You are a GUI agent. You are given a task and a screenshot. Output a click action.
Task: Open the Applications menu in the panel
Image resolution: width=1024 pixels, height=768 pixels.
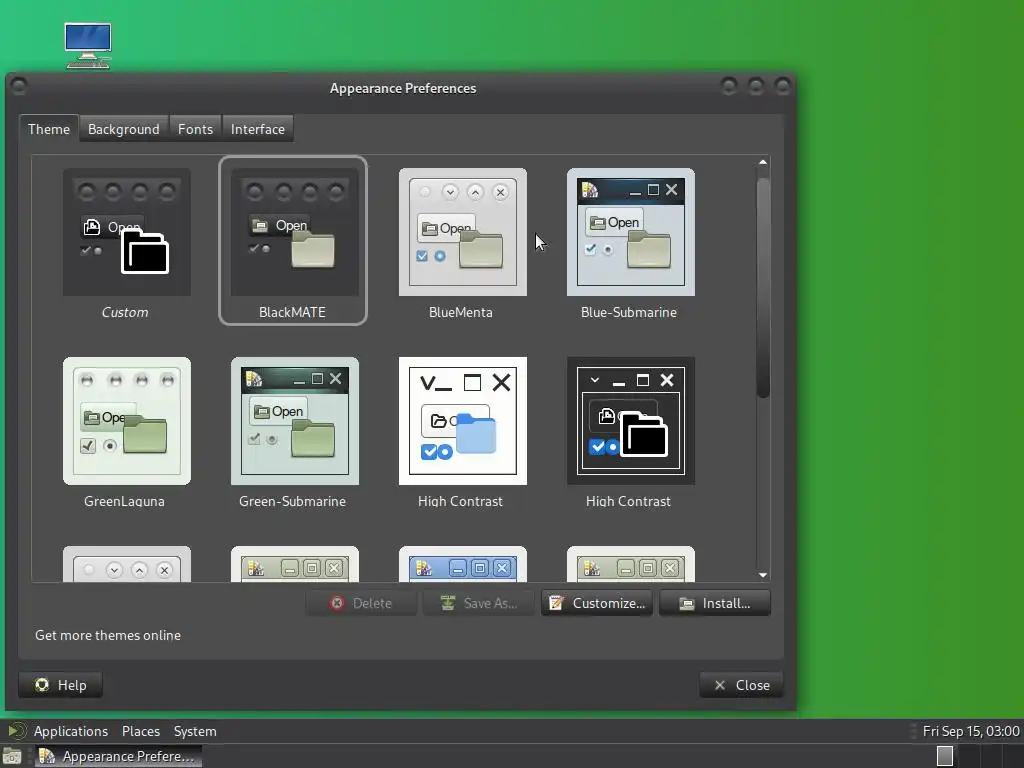(x=71, y=731)
